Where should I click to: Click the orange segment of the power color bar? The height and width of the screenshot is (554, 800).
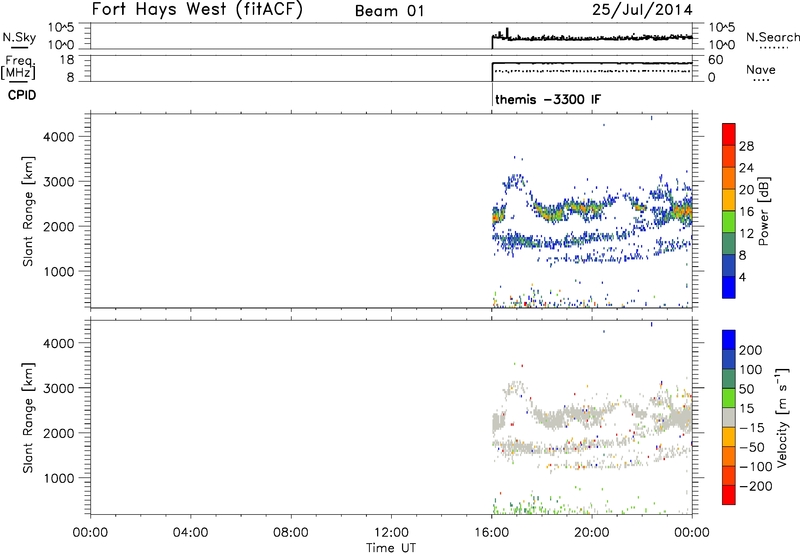point(729,178)
